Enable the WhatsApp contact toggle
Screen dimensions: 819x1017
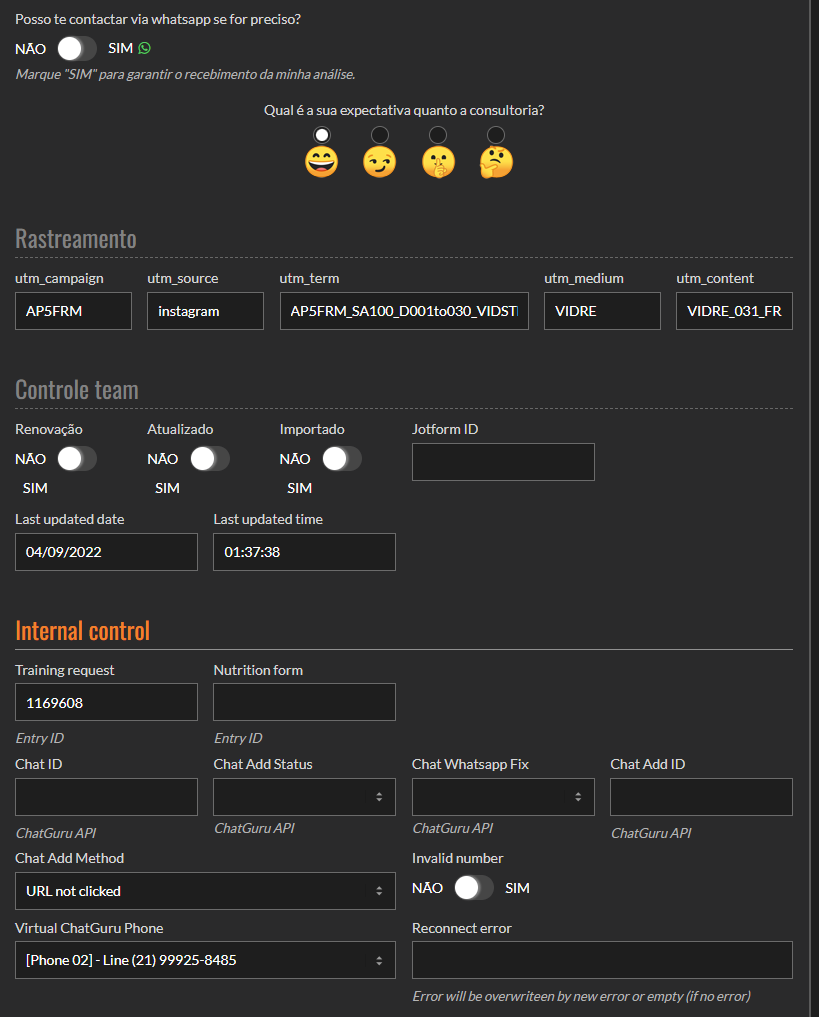tap(77, 48)
